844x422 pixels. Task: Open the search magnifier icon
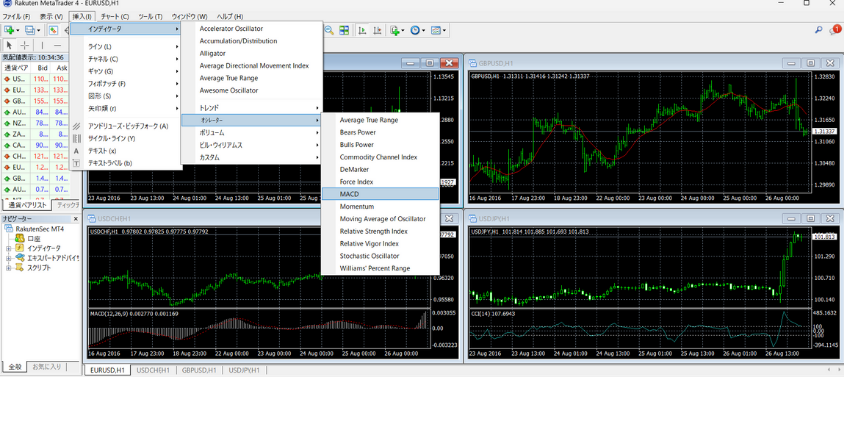(818, 31)
